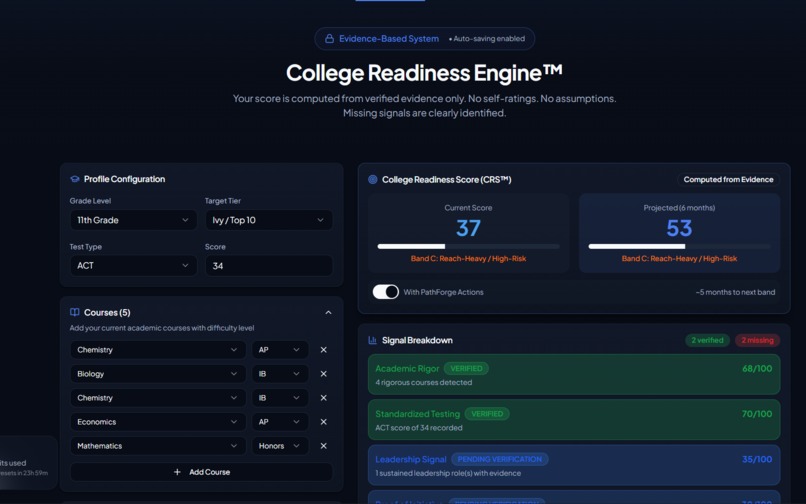Click the Computed from Evidence badge

pos(728,179)
